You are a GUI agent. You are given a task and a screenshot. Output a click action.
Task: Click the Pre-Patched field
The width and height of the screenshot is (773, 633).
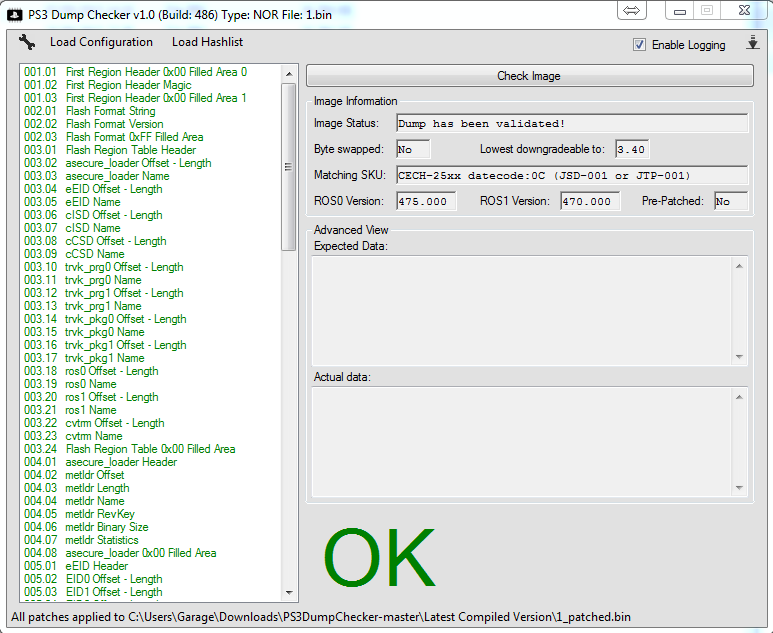[731, 201]
